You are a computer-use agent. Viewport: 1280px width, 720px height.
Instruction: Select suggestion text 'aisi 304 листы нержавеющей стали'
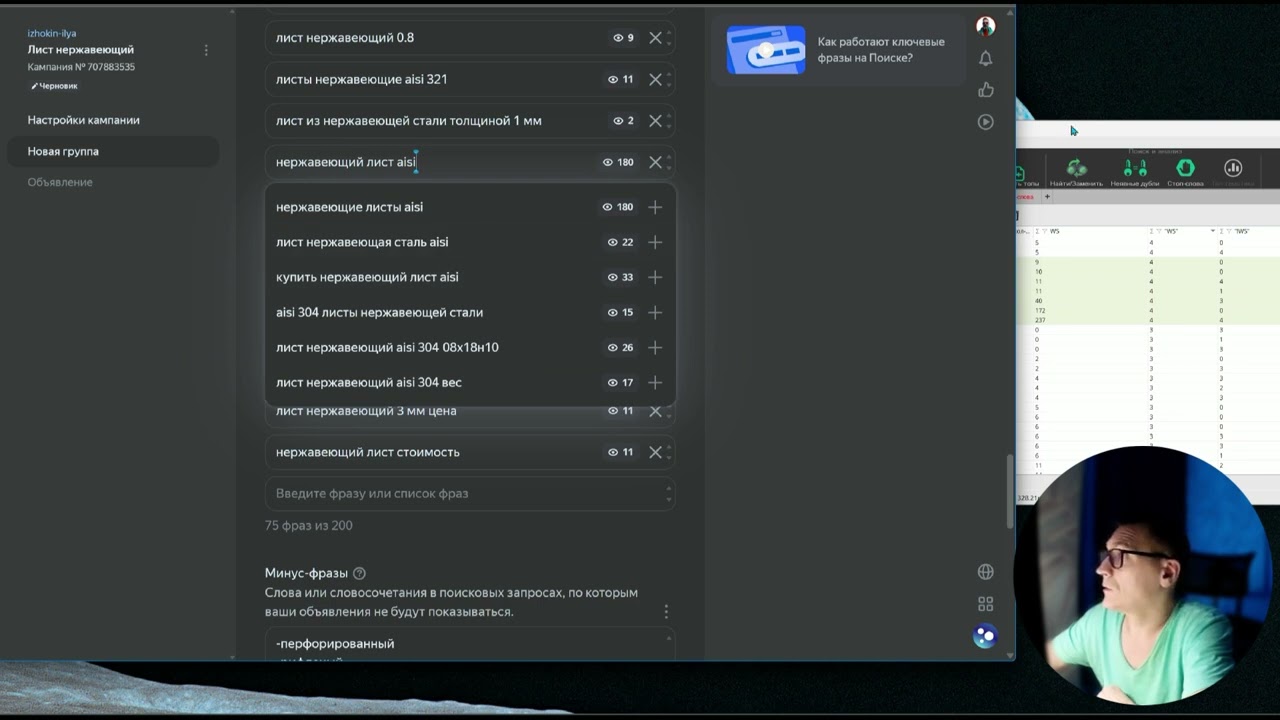pyautogui.click(x=379, y=312)
